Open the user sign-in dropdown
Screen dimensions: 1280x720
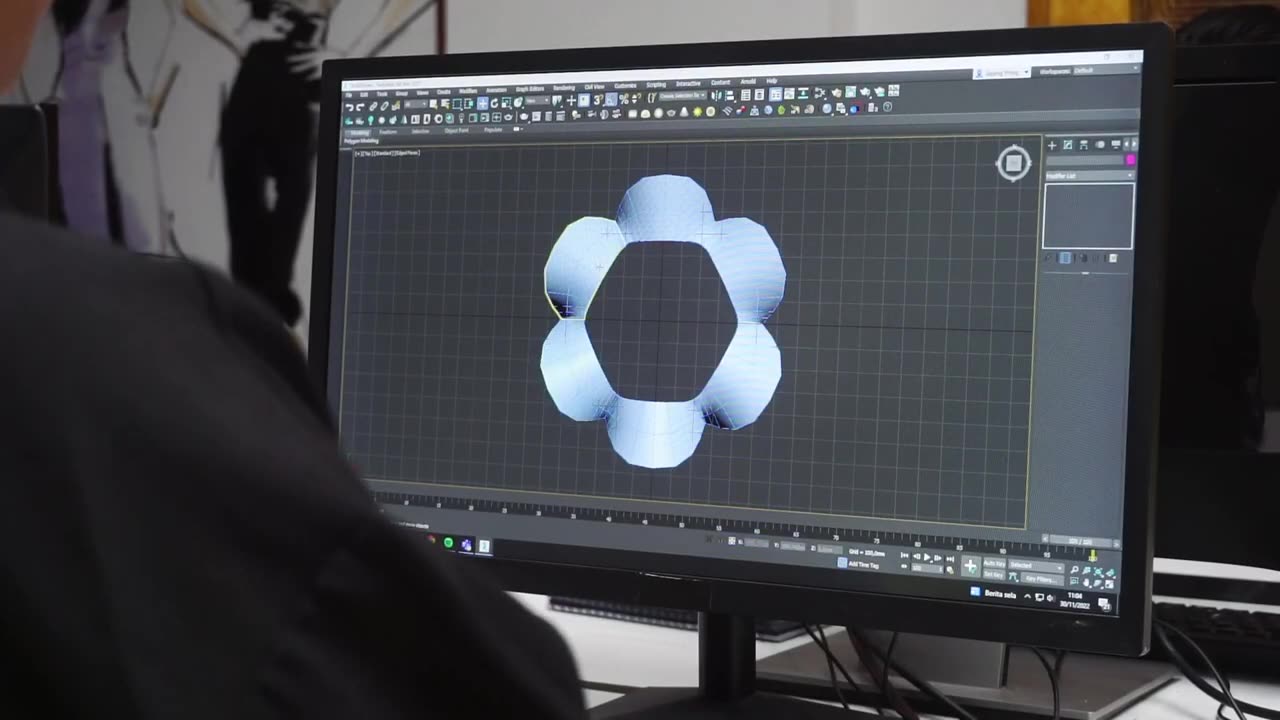(x=1001, y=73)
